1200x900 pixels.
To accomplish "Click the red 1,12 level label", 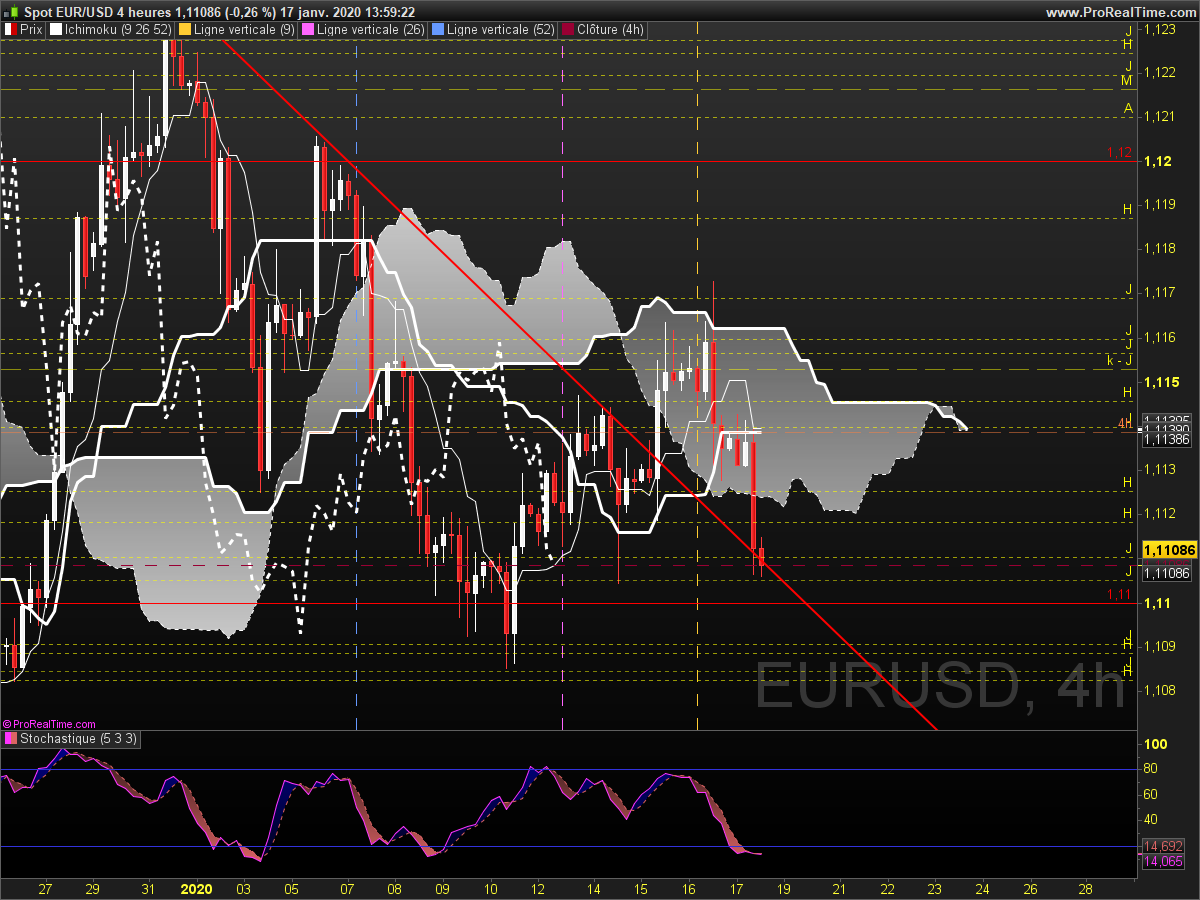I will coord(1120,153).
